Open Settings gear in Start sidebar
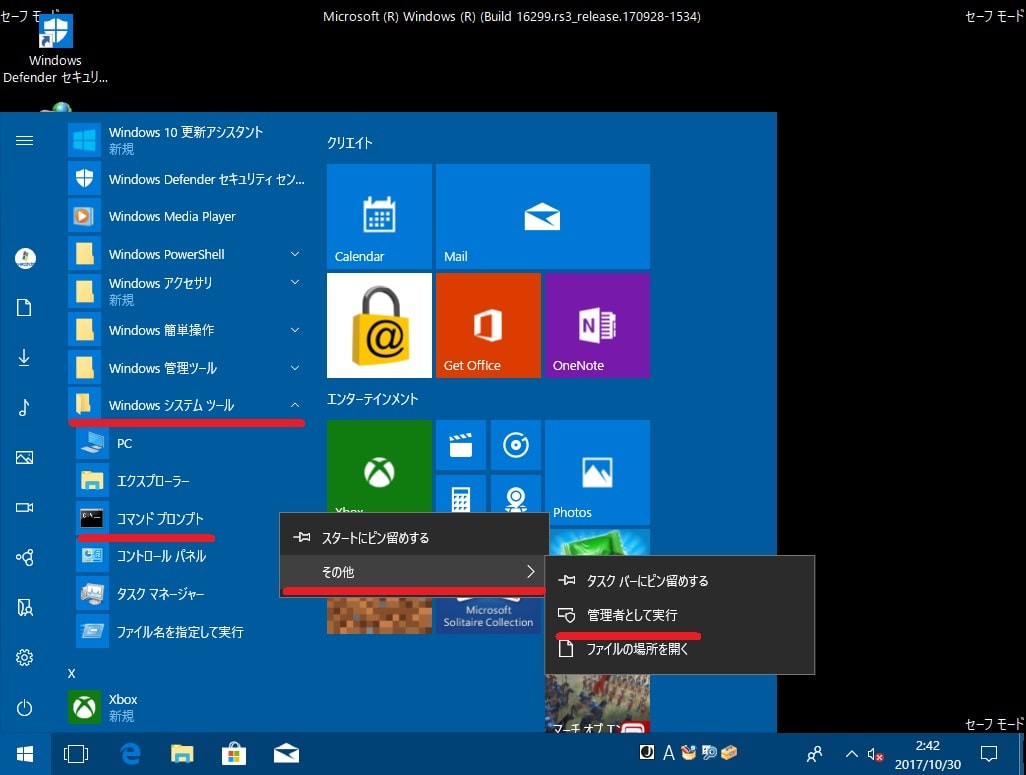The image size is (1026, 775). point(24,657)
